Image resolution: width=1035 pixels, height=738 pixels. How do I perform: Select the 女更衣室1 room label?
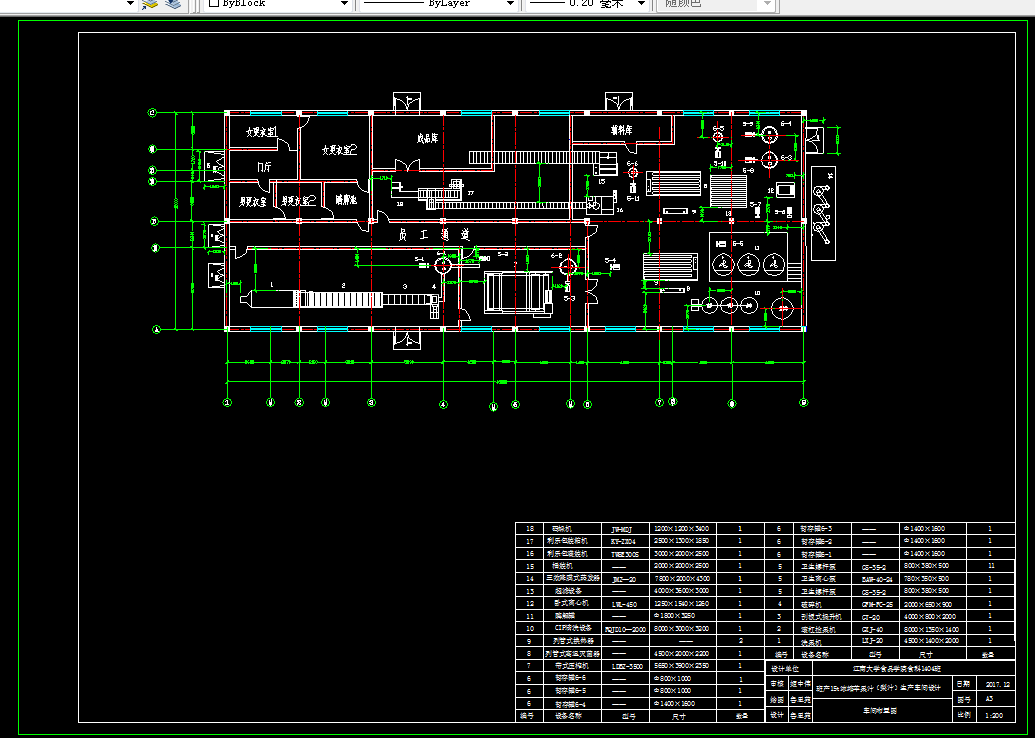coord(261,133)
